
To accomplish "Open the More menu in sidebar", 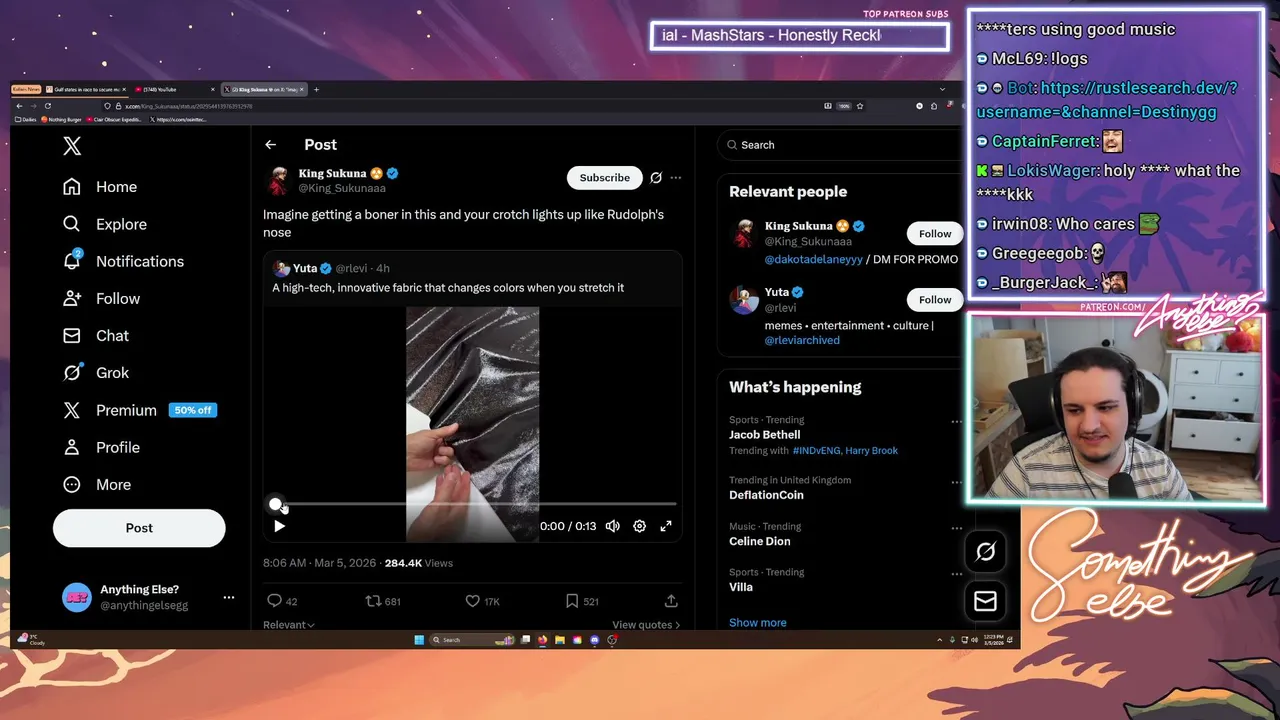I will (x=97, y=484).
